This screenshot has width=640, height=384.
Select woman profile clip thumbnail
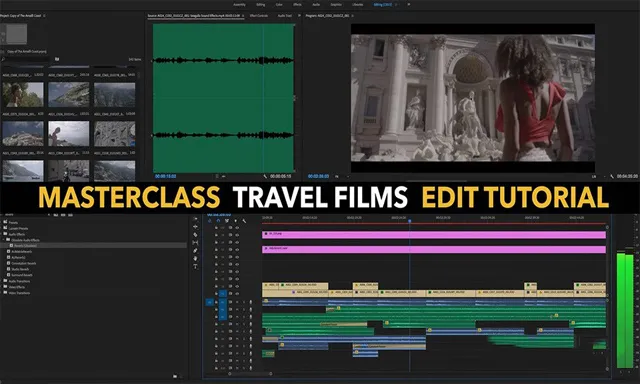click(x=23, y=95)
